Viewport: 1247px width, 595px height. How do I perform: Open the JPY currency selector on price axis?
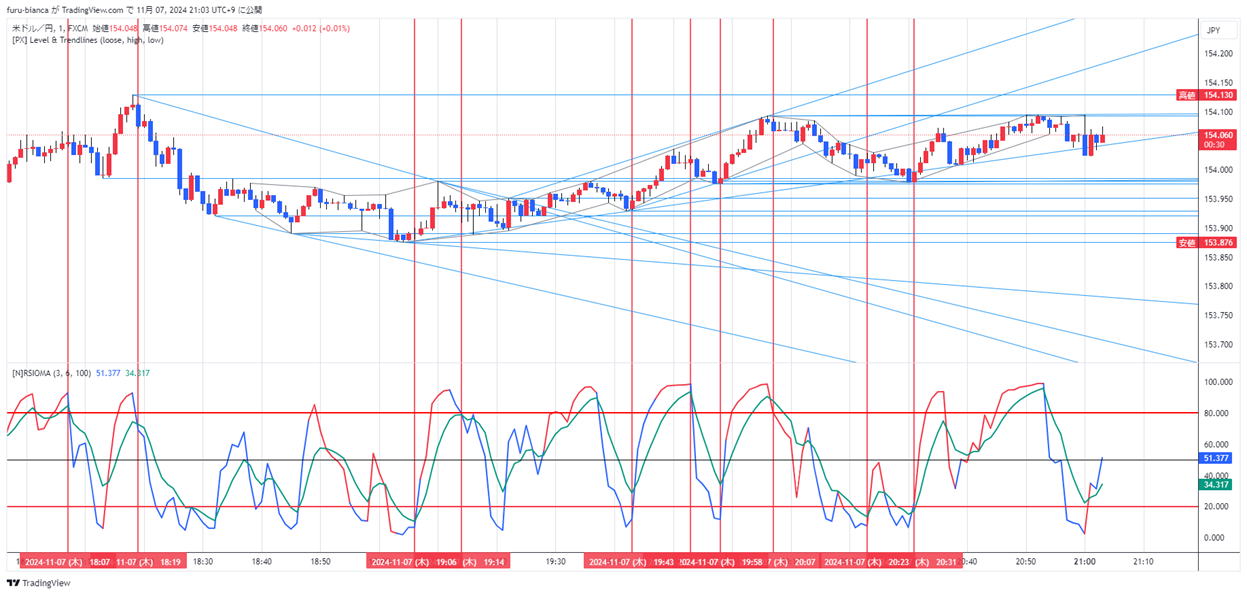1213,31
